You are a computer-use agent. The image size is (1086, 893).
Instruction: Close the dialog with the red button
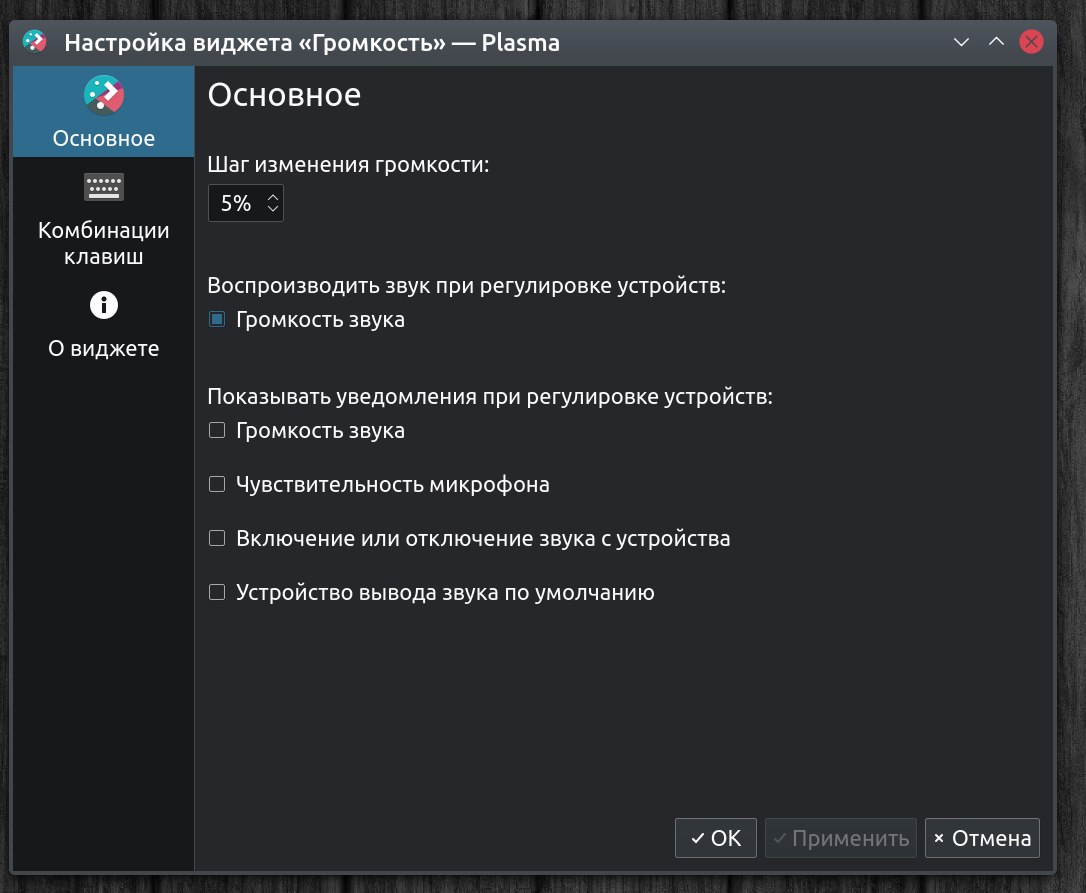(1031, 42)
